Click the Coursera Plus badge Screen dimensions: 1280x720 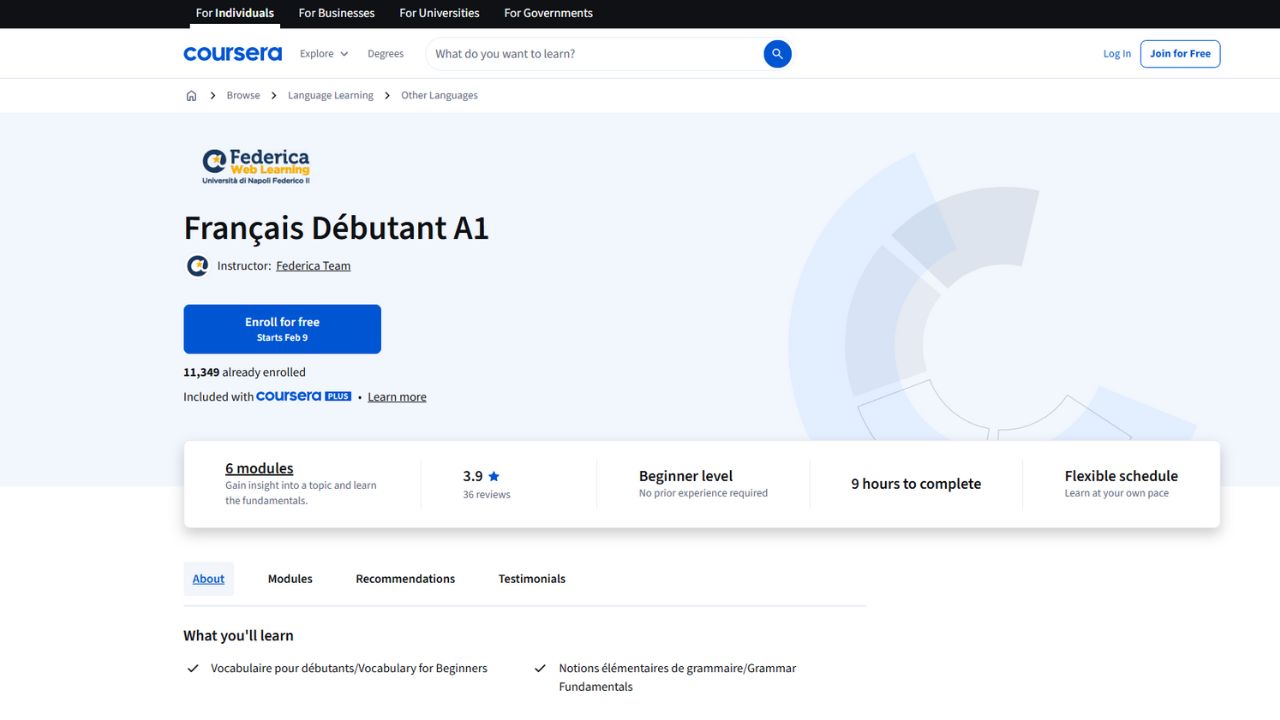[x=304, y=396]
